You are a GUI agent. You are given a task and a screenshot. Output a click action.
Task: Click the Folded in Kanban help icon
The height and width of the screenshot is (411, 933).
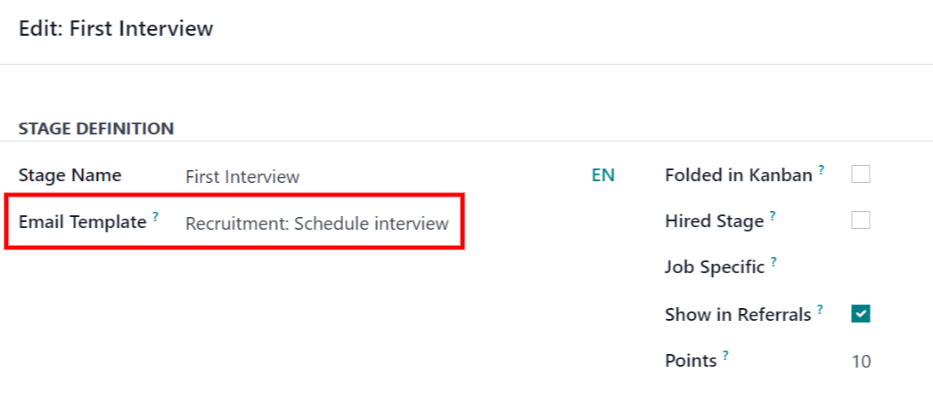point(822,170)
